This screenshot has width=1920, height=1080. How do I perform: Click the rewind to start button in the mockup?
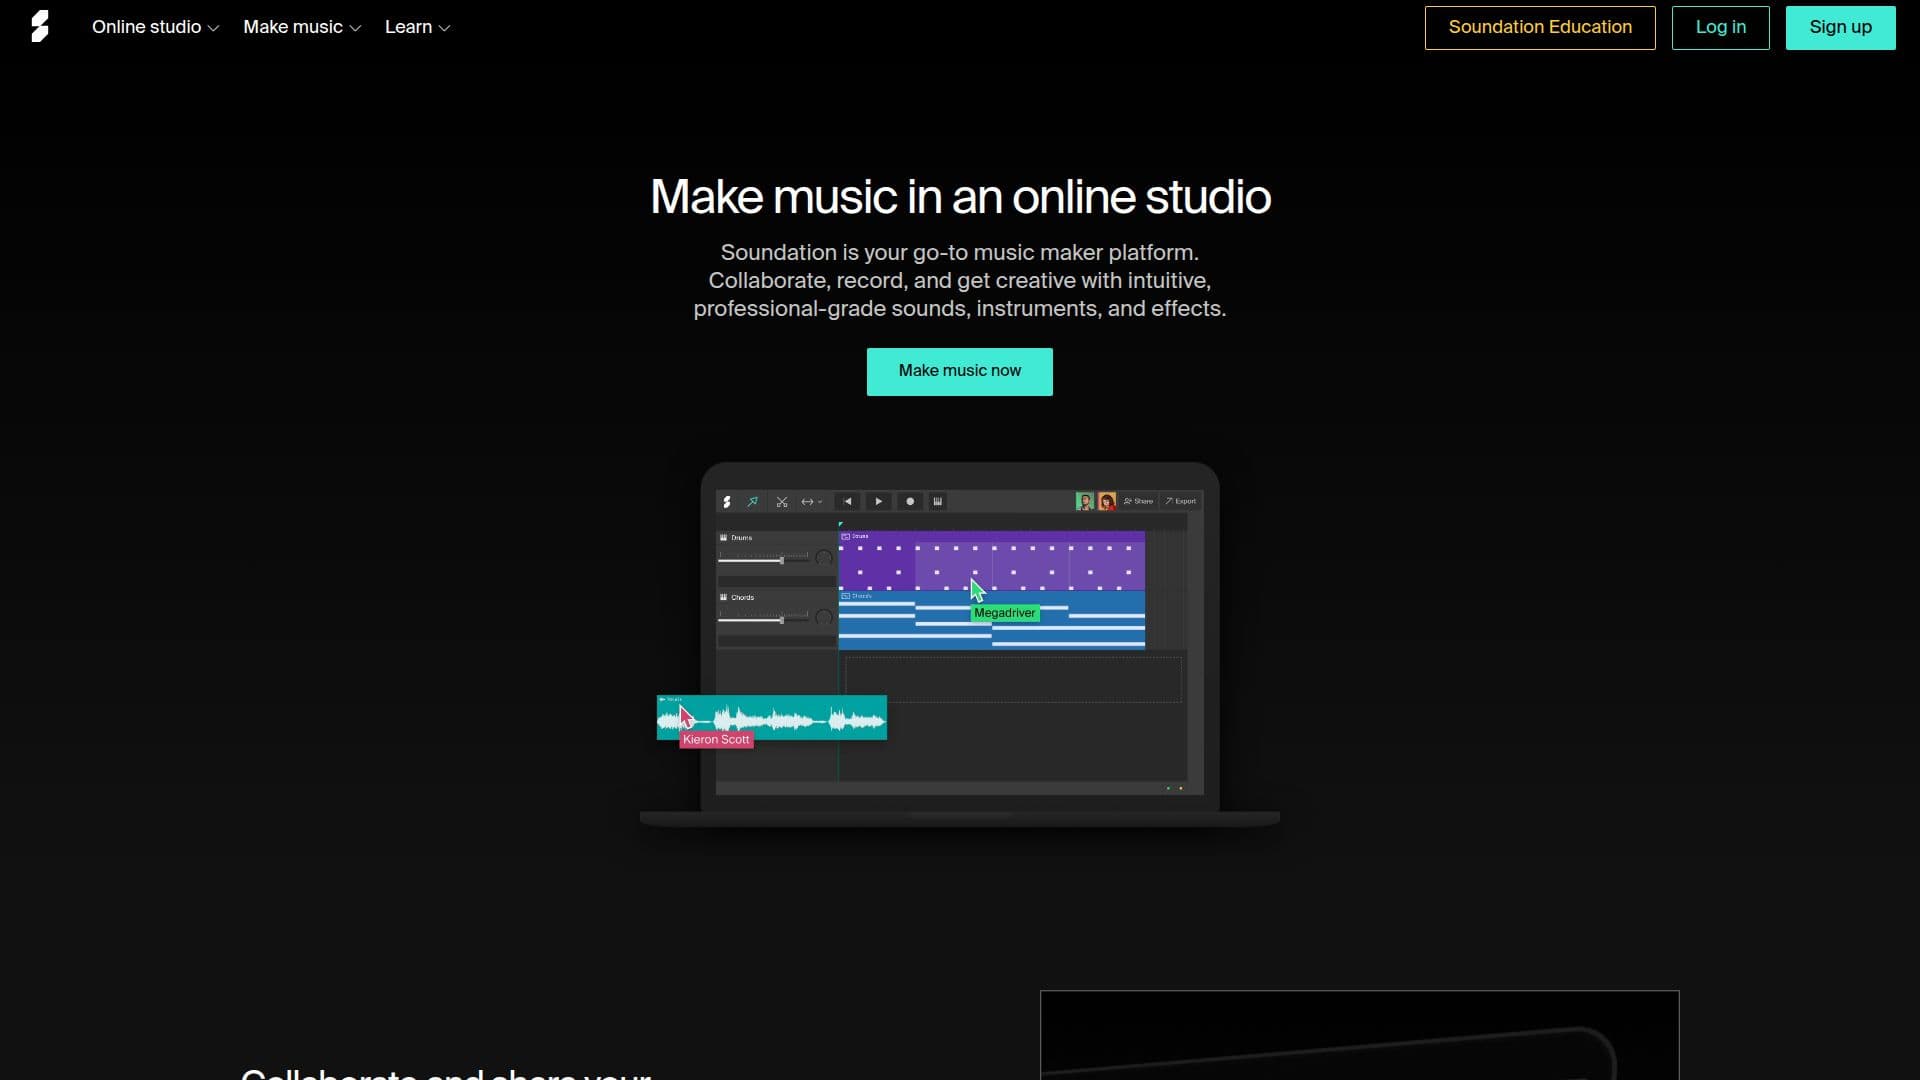(x=848, y=502)
